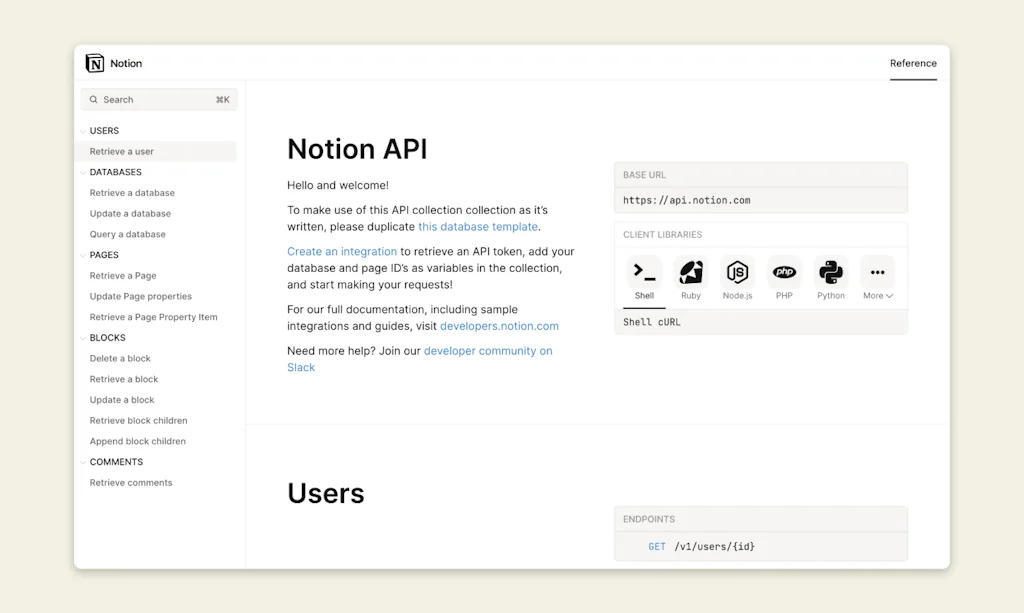The image size is (1024, 613).
Task: Open the More client libraries dropdown
Action: [x=876, y=278]
